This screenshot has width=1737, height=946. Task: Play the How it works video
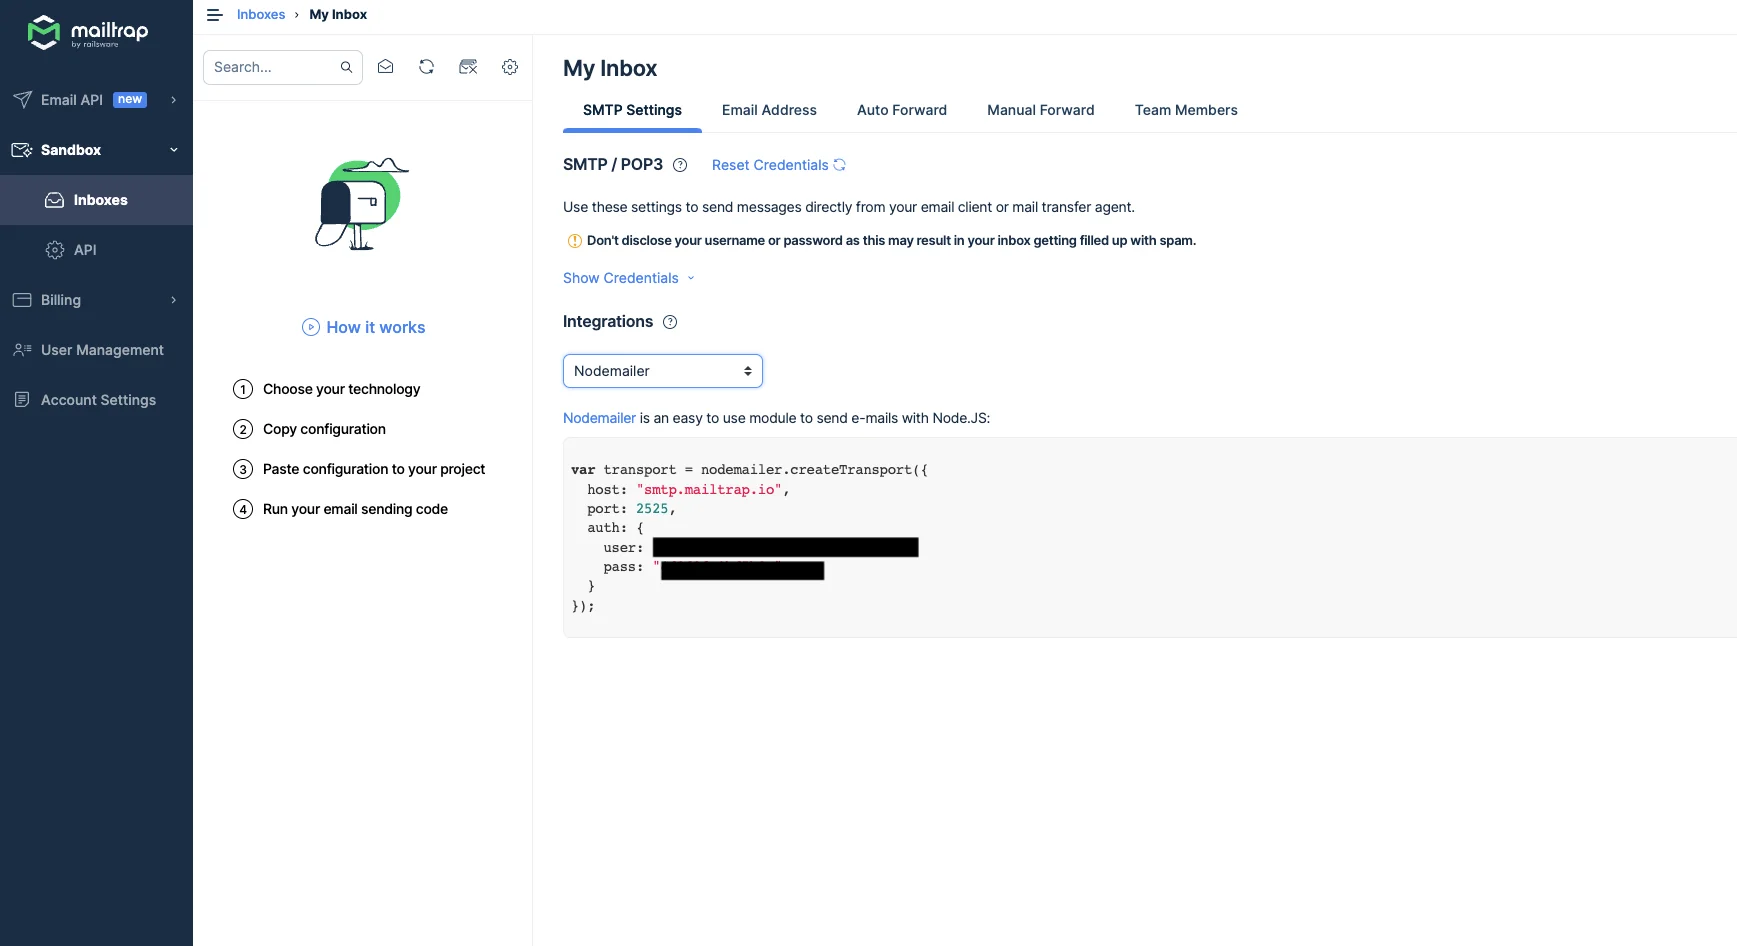363,327
